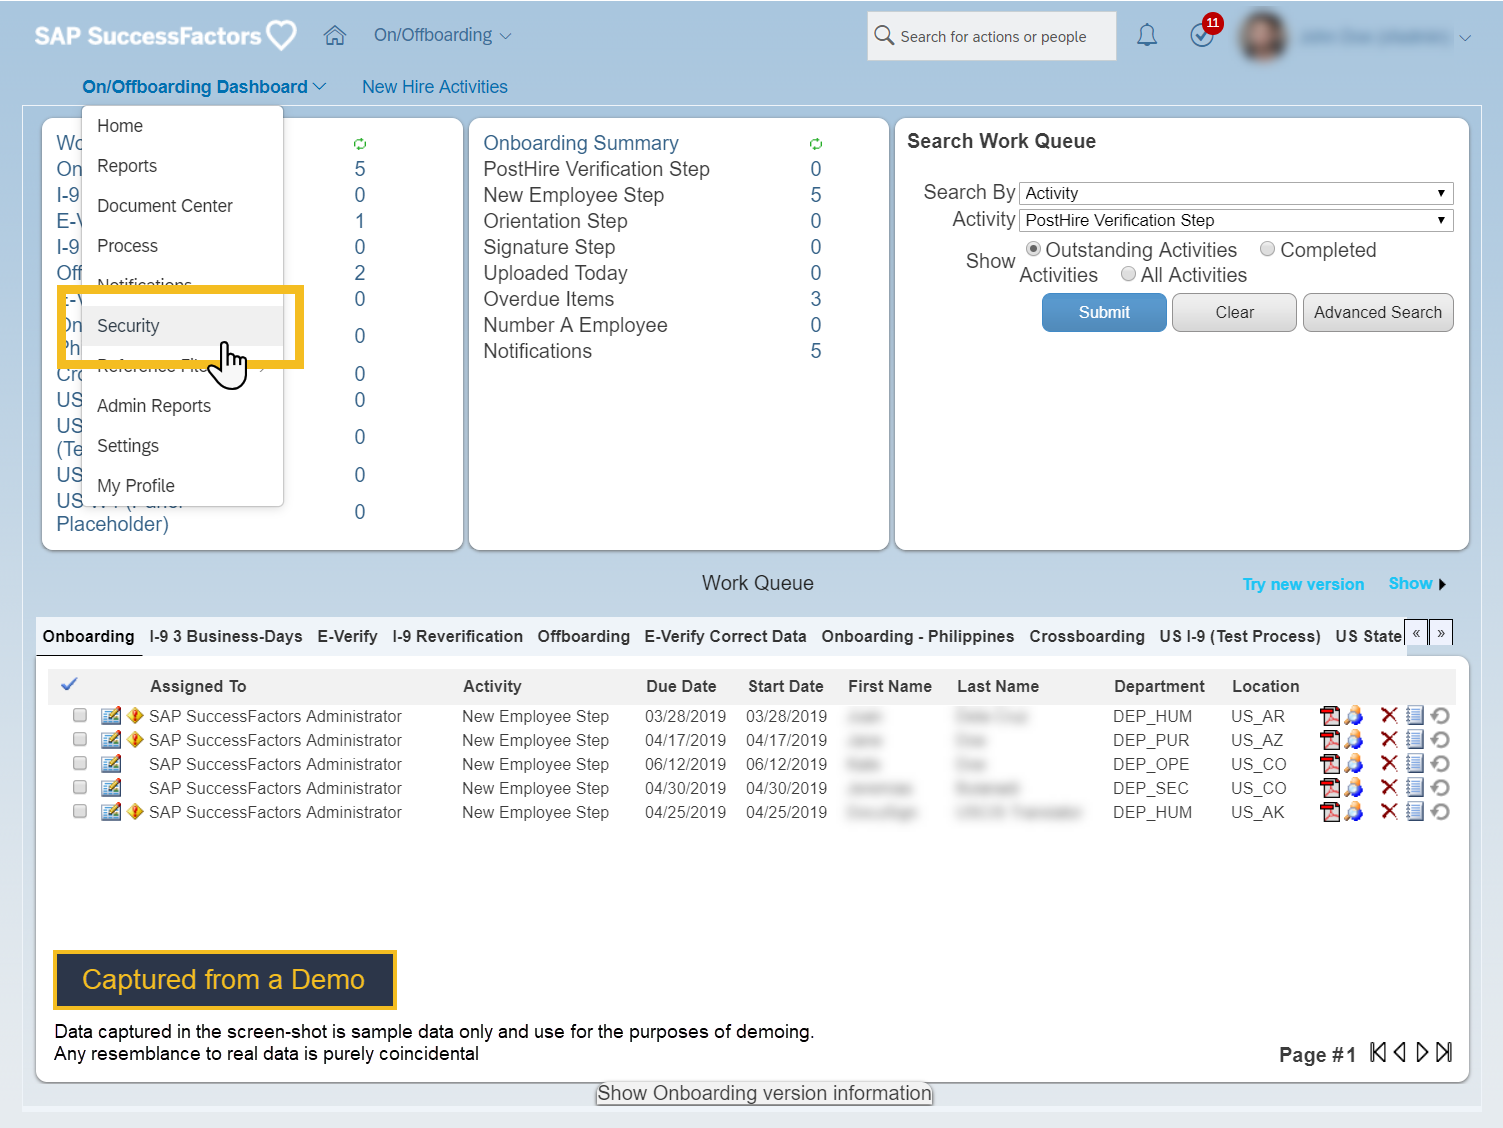Viewport: 1503px width, 1128px height.
Task: Choose Reports from the dashboard menu
Action: pos(182,166)
